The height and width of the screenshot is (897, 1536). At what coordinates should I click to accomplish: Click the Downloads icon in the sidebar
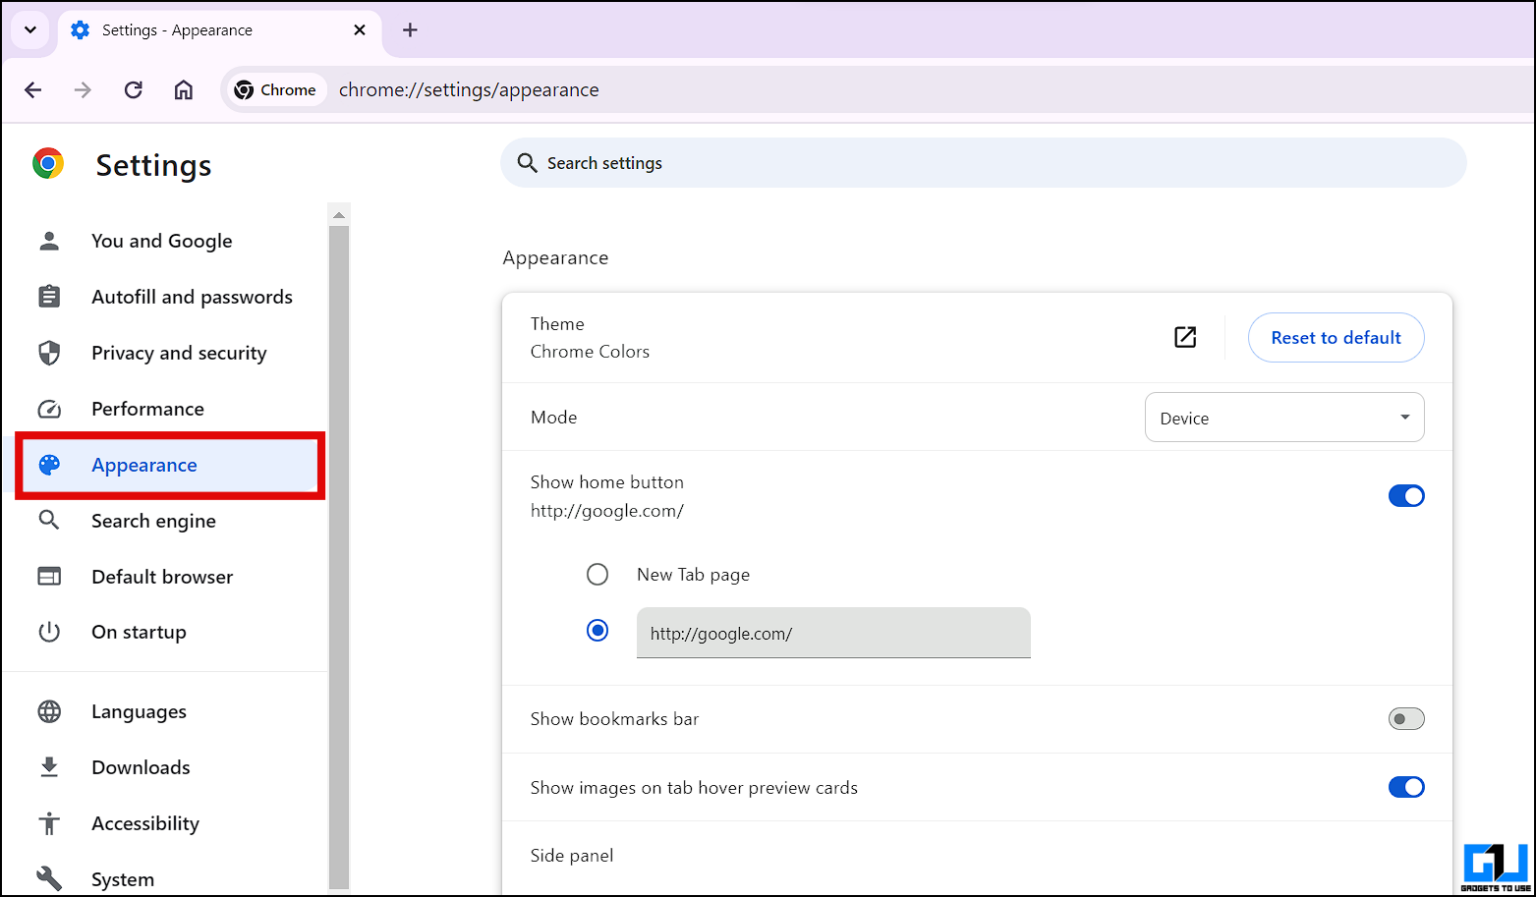[x=49, y=767]
